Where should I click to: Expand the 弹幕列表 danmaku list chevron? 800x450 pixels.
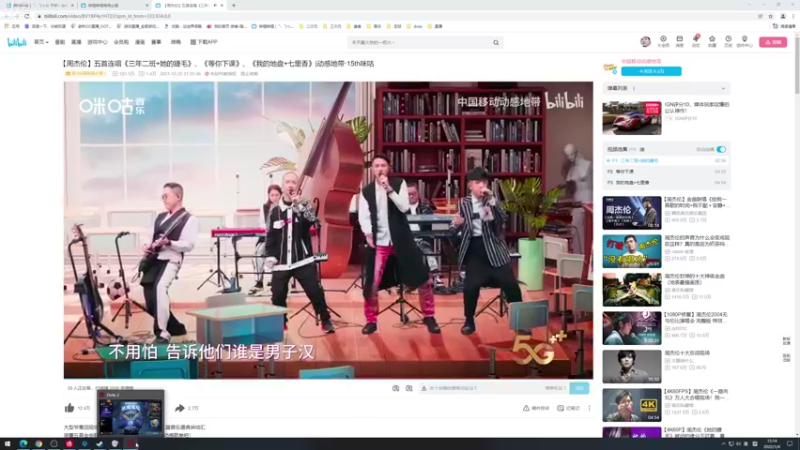[x=723, y=88]
